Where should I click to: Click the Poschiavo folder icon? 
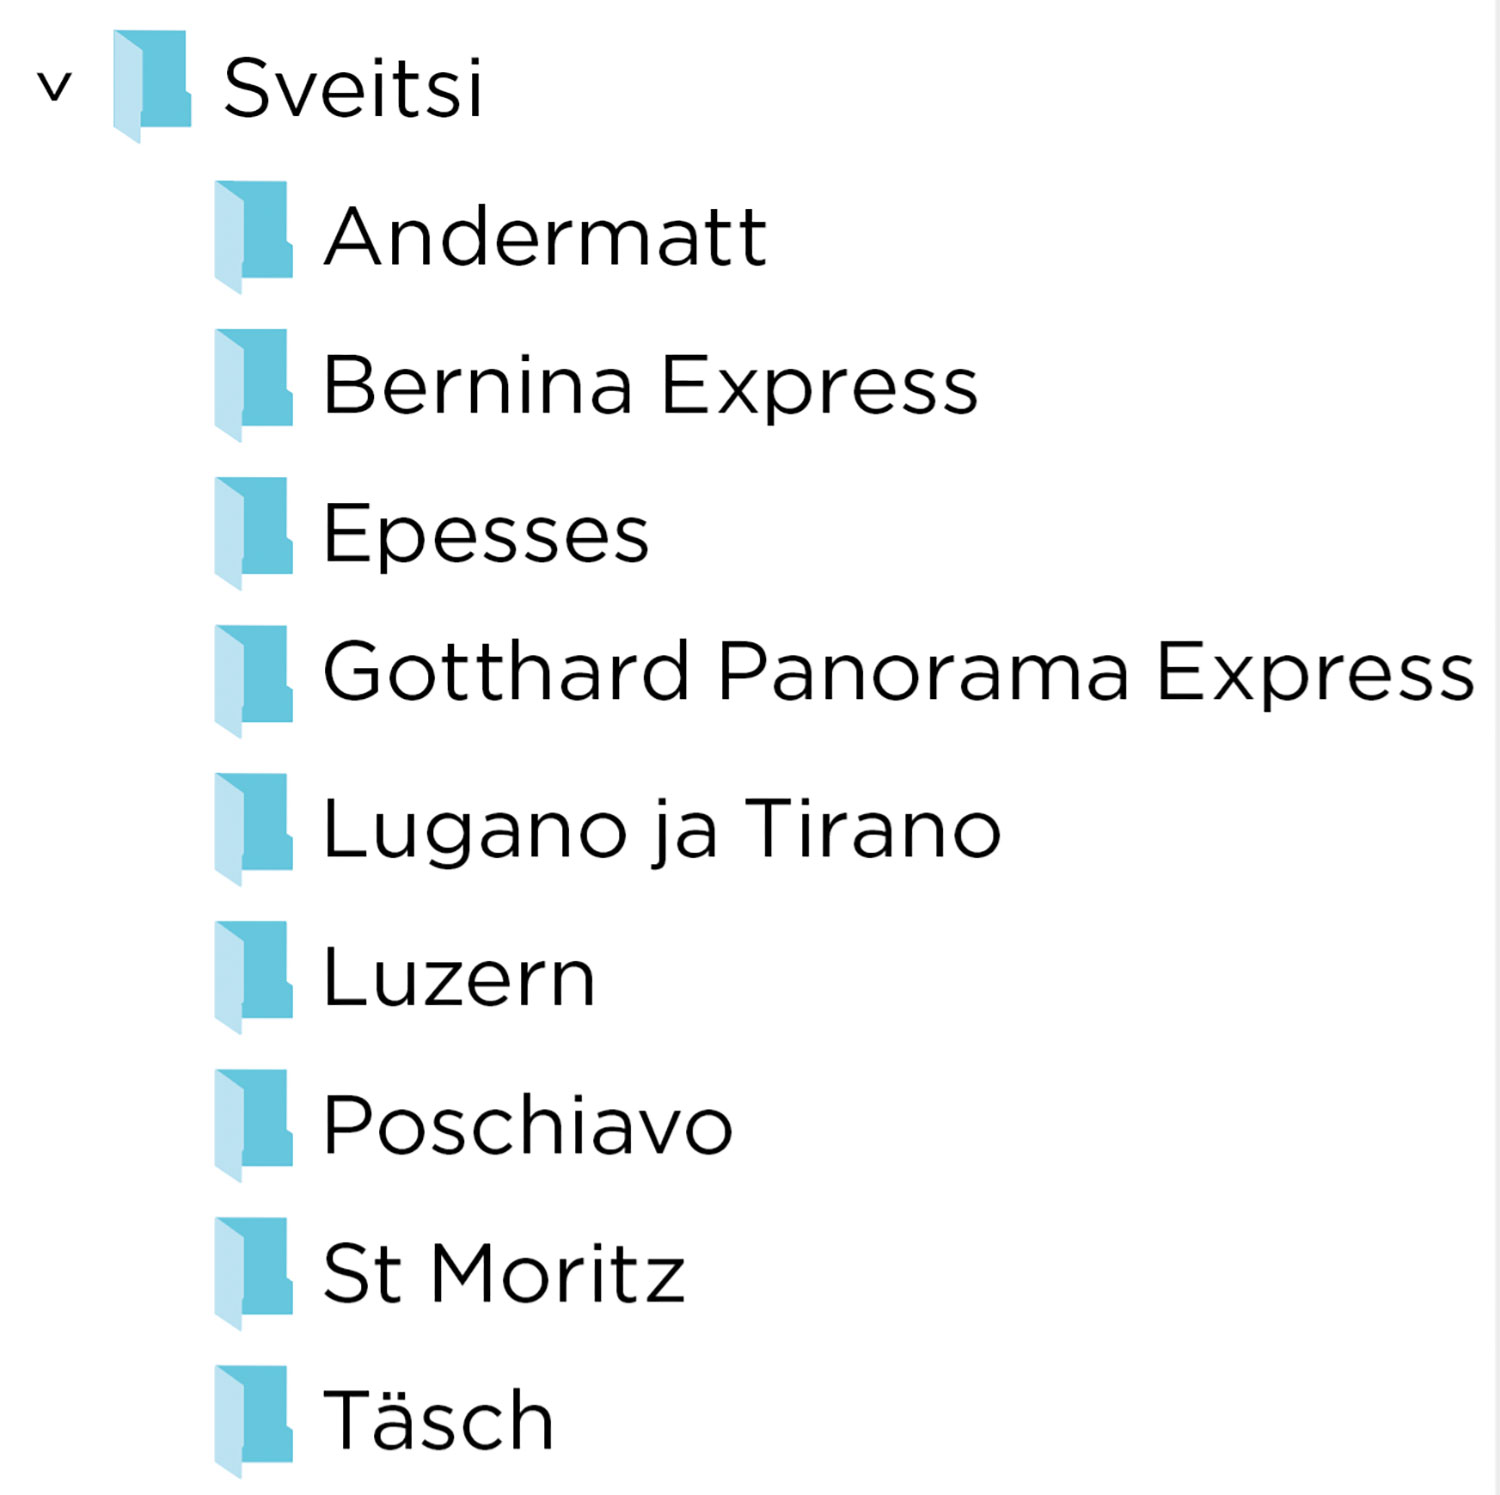coord(254,1124)
